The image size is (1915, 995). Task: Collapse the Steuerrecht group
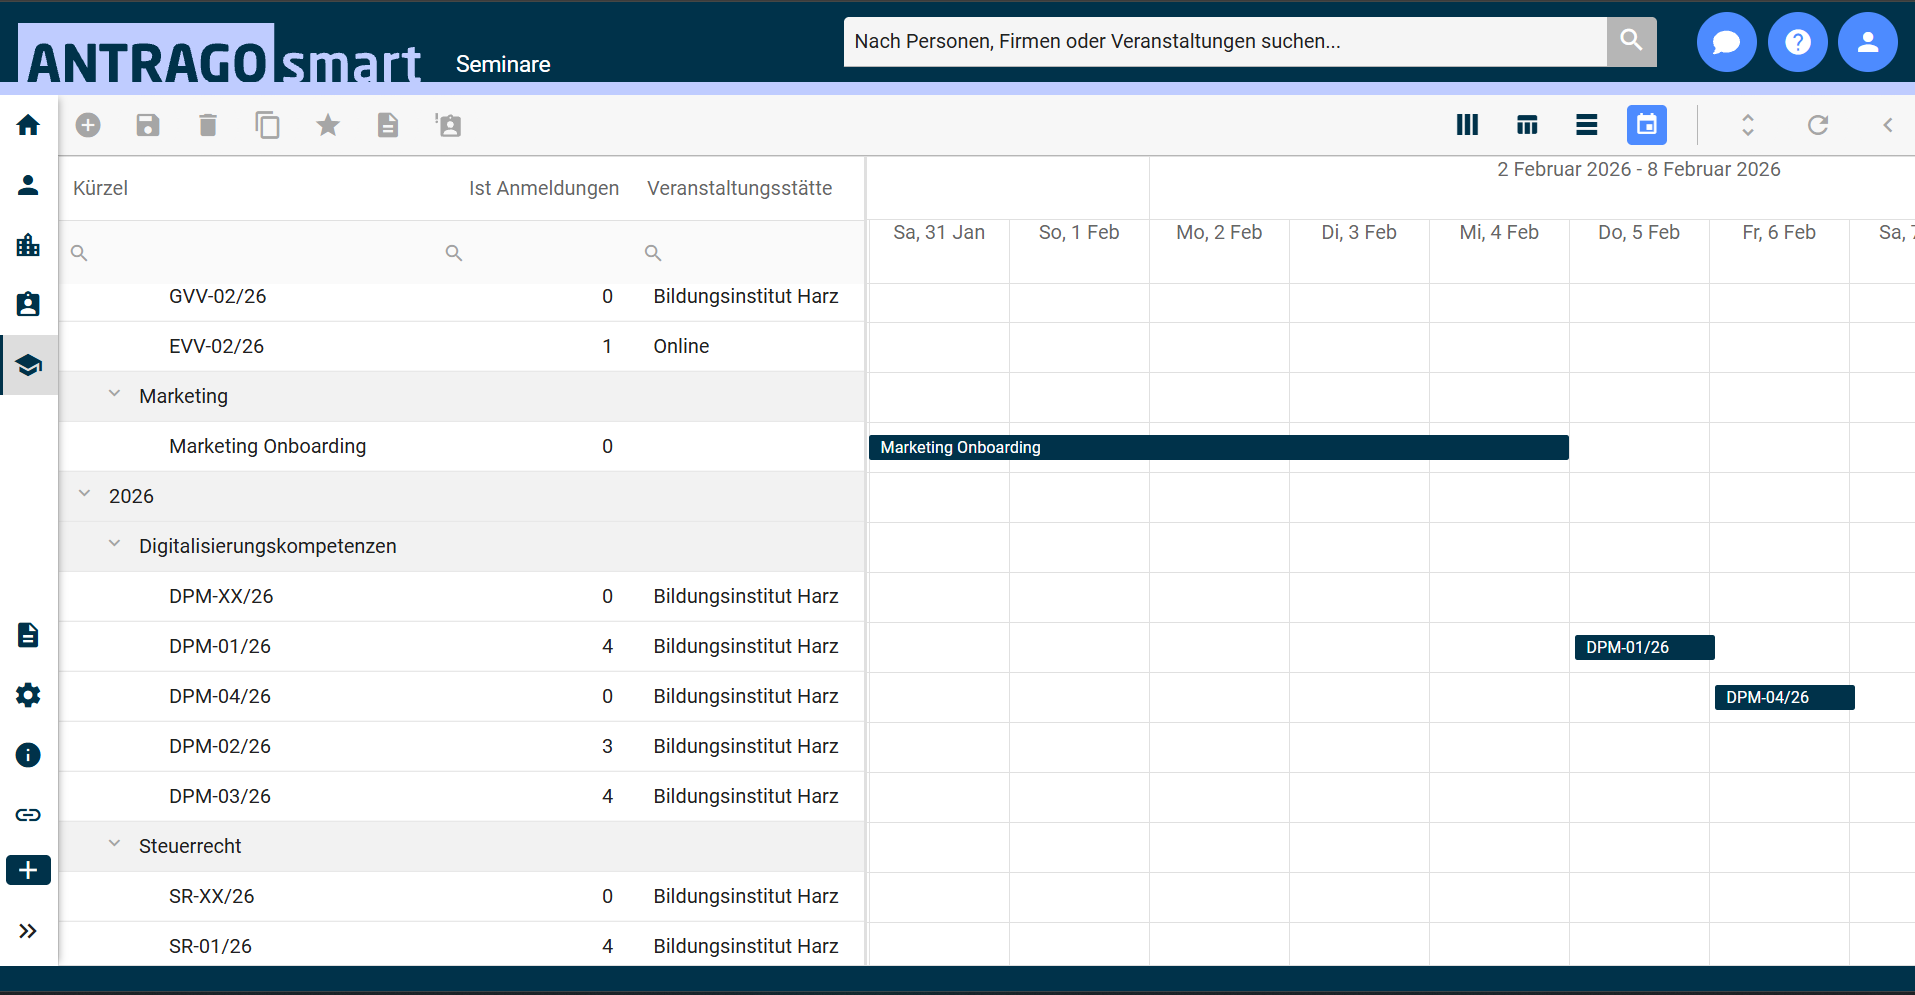point(115,845)
